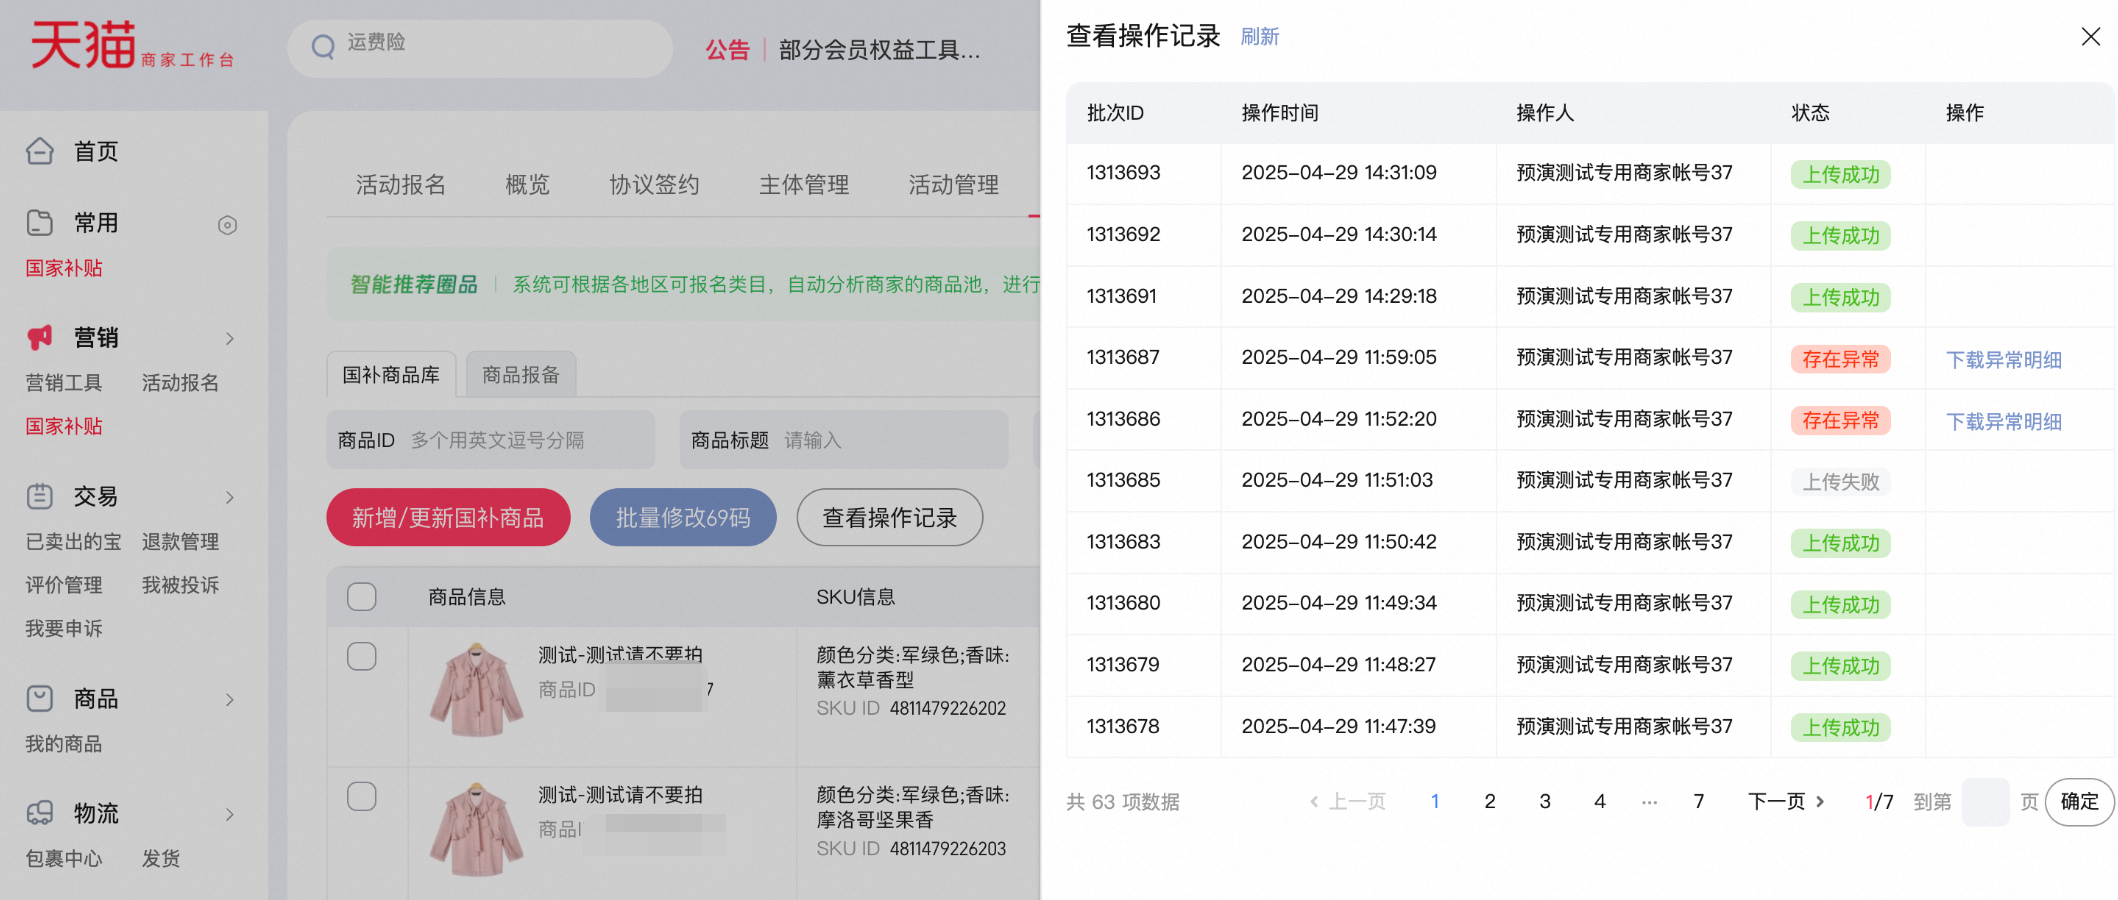Open 发货 in sidebar

[161, 859]
